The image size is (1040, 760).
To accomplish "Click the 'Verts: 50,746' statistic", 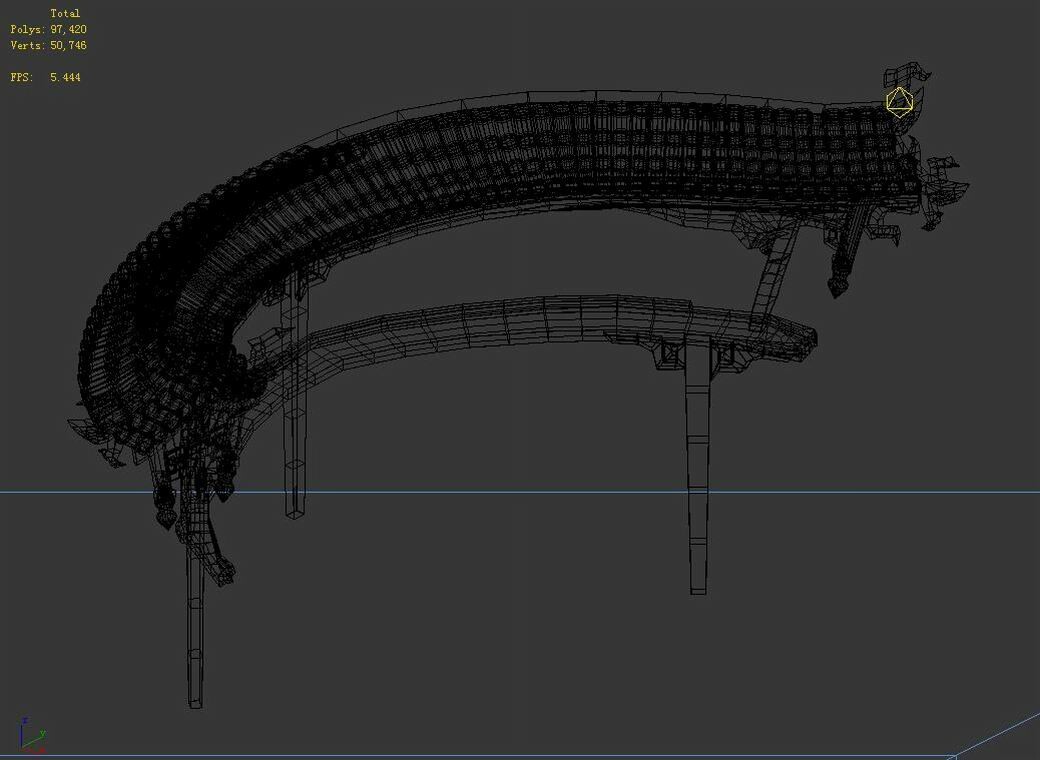I will tap(48, 45).
